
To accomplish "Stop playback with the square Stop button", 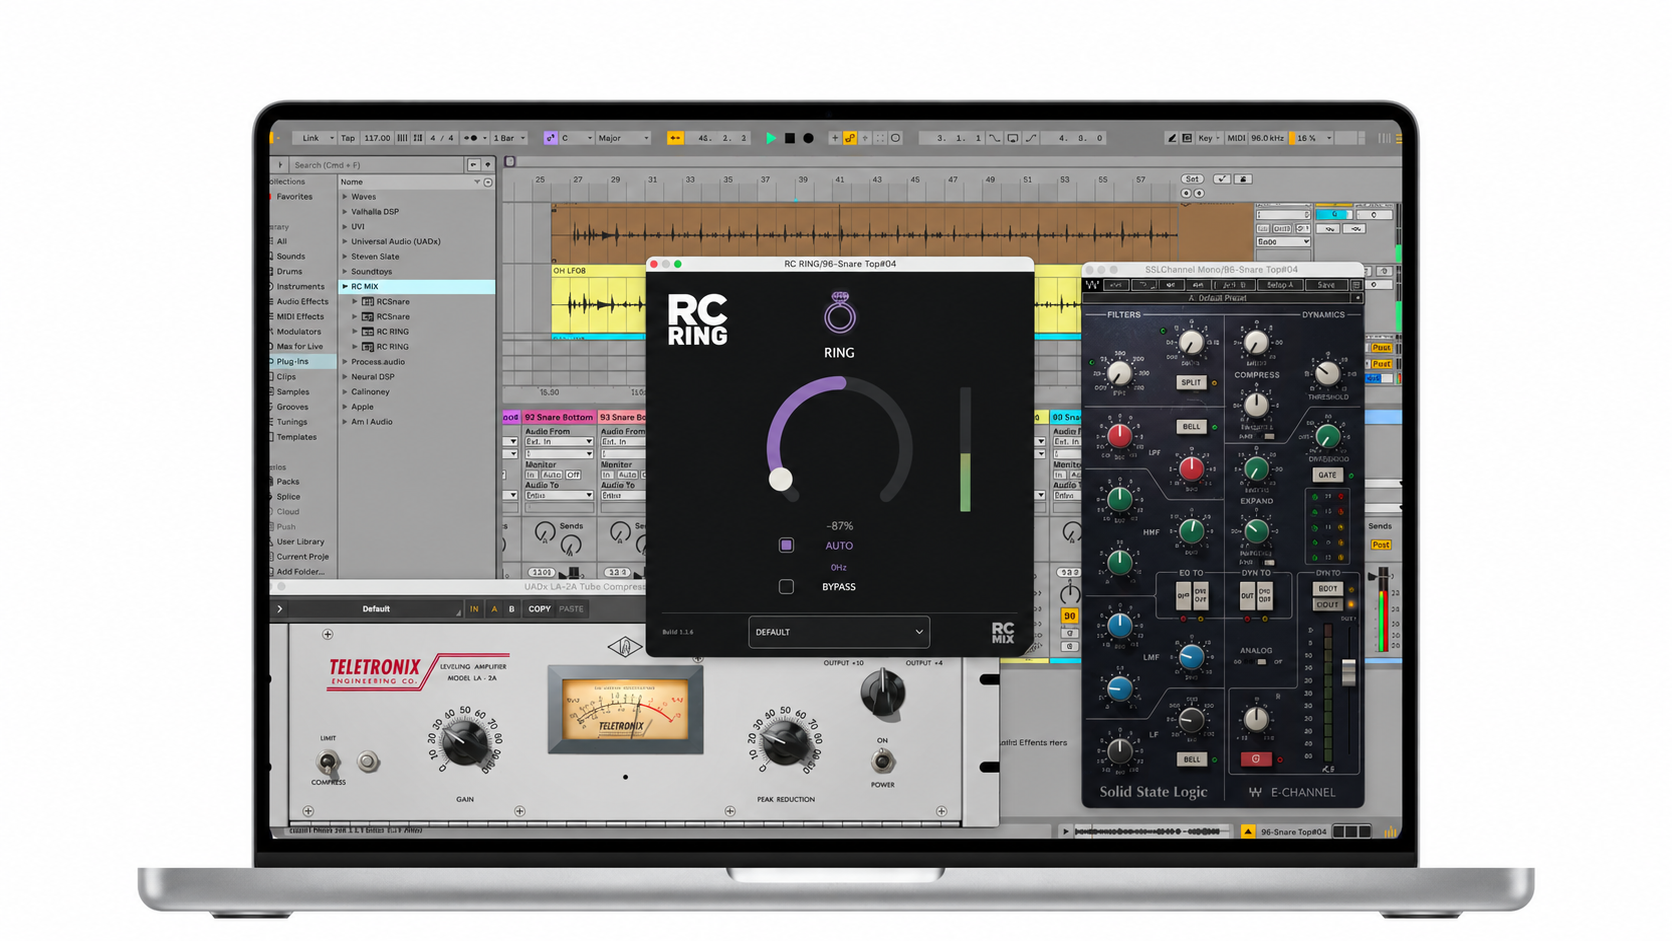I will pos(790,138).
